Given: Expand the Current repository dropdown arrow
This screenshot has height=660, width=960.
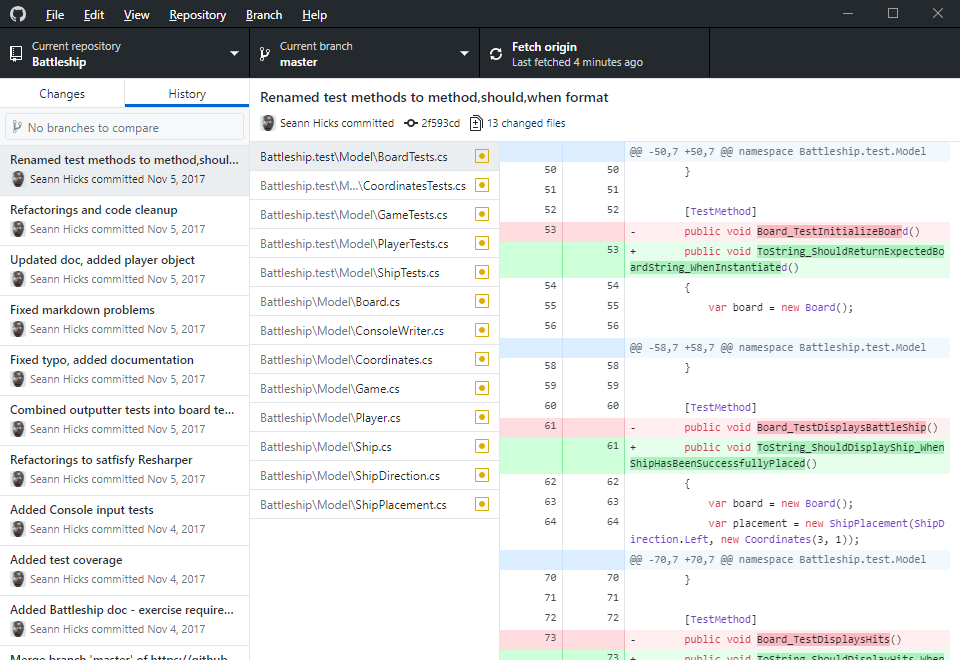Looking at the screenshot, I should coord(234,54).
